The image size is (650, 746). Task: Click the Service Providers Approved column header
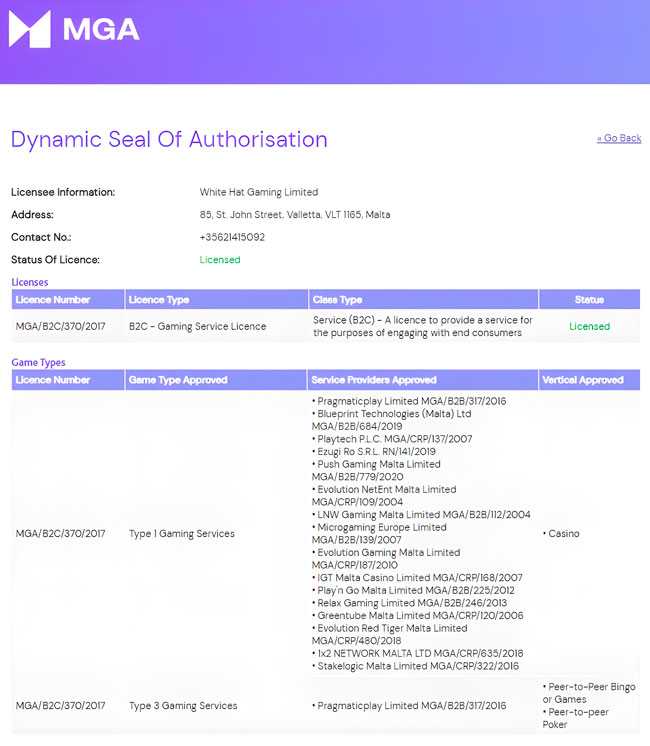click(x=423, y=380)
